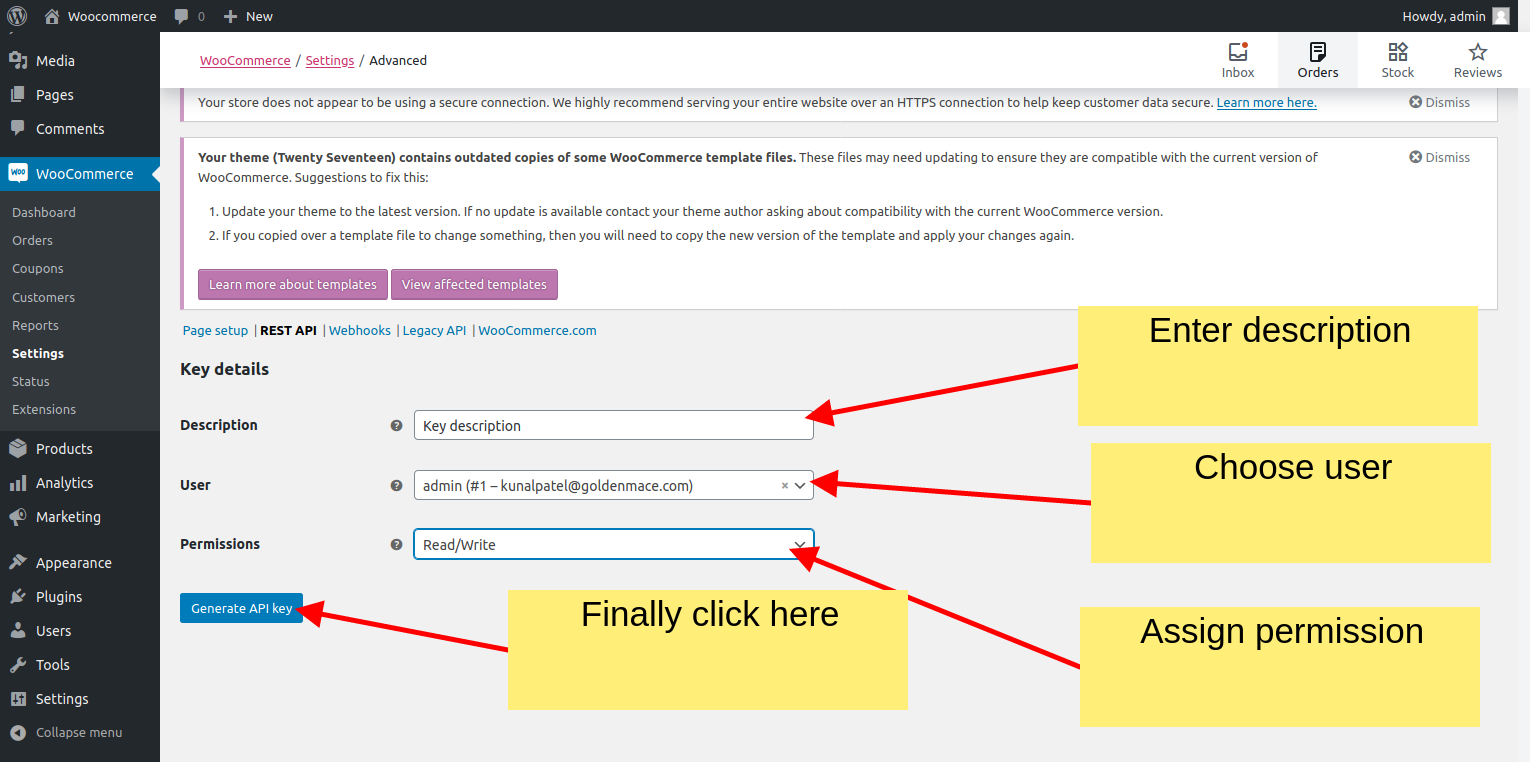Go to Products in sidebar
This screenshot has height=762, width=1530.
pyautogui.click(x=80, y=449)
